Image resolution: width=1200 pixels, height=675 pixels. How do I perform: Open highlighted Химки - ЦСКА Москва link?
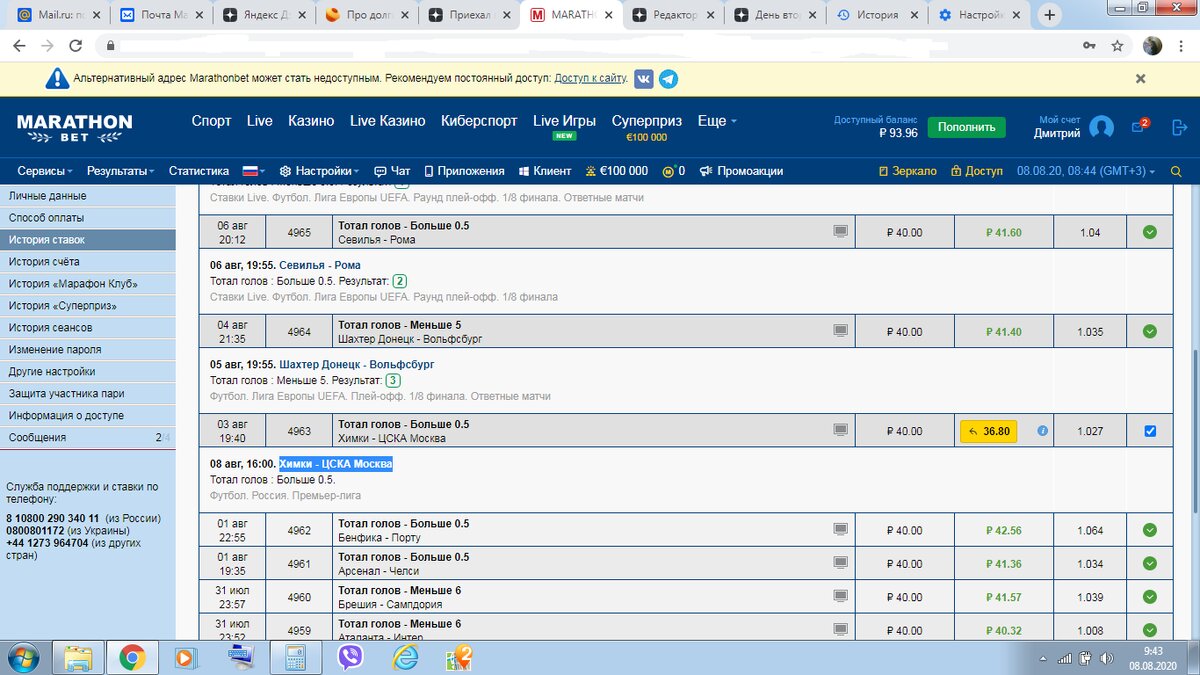pyautogui.click(x=336, y=464)
